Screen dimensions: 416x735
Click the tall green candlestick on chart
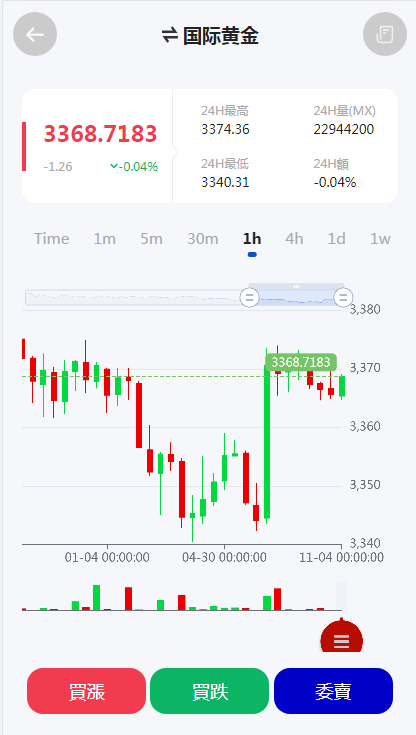click(267, 436)
